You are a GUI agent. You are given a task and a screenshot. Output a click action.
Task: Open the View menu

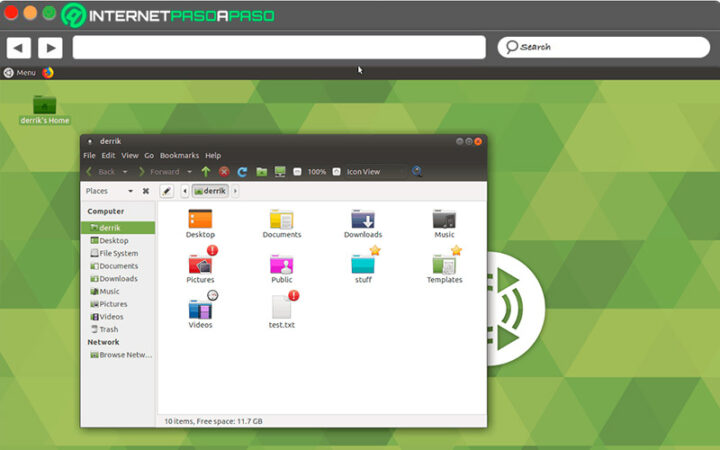[x=130, y=156]
